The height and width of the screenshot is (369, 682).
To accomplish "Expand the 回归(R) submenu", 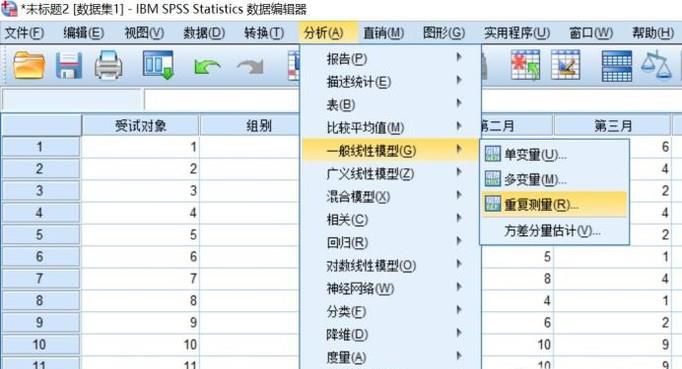I will (391, 242).
